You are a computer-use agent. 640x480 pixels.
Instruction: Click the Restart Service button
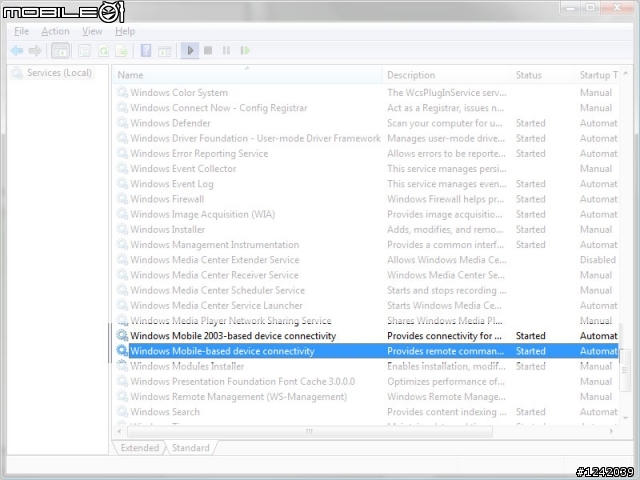pos(245,51)
